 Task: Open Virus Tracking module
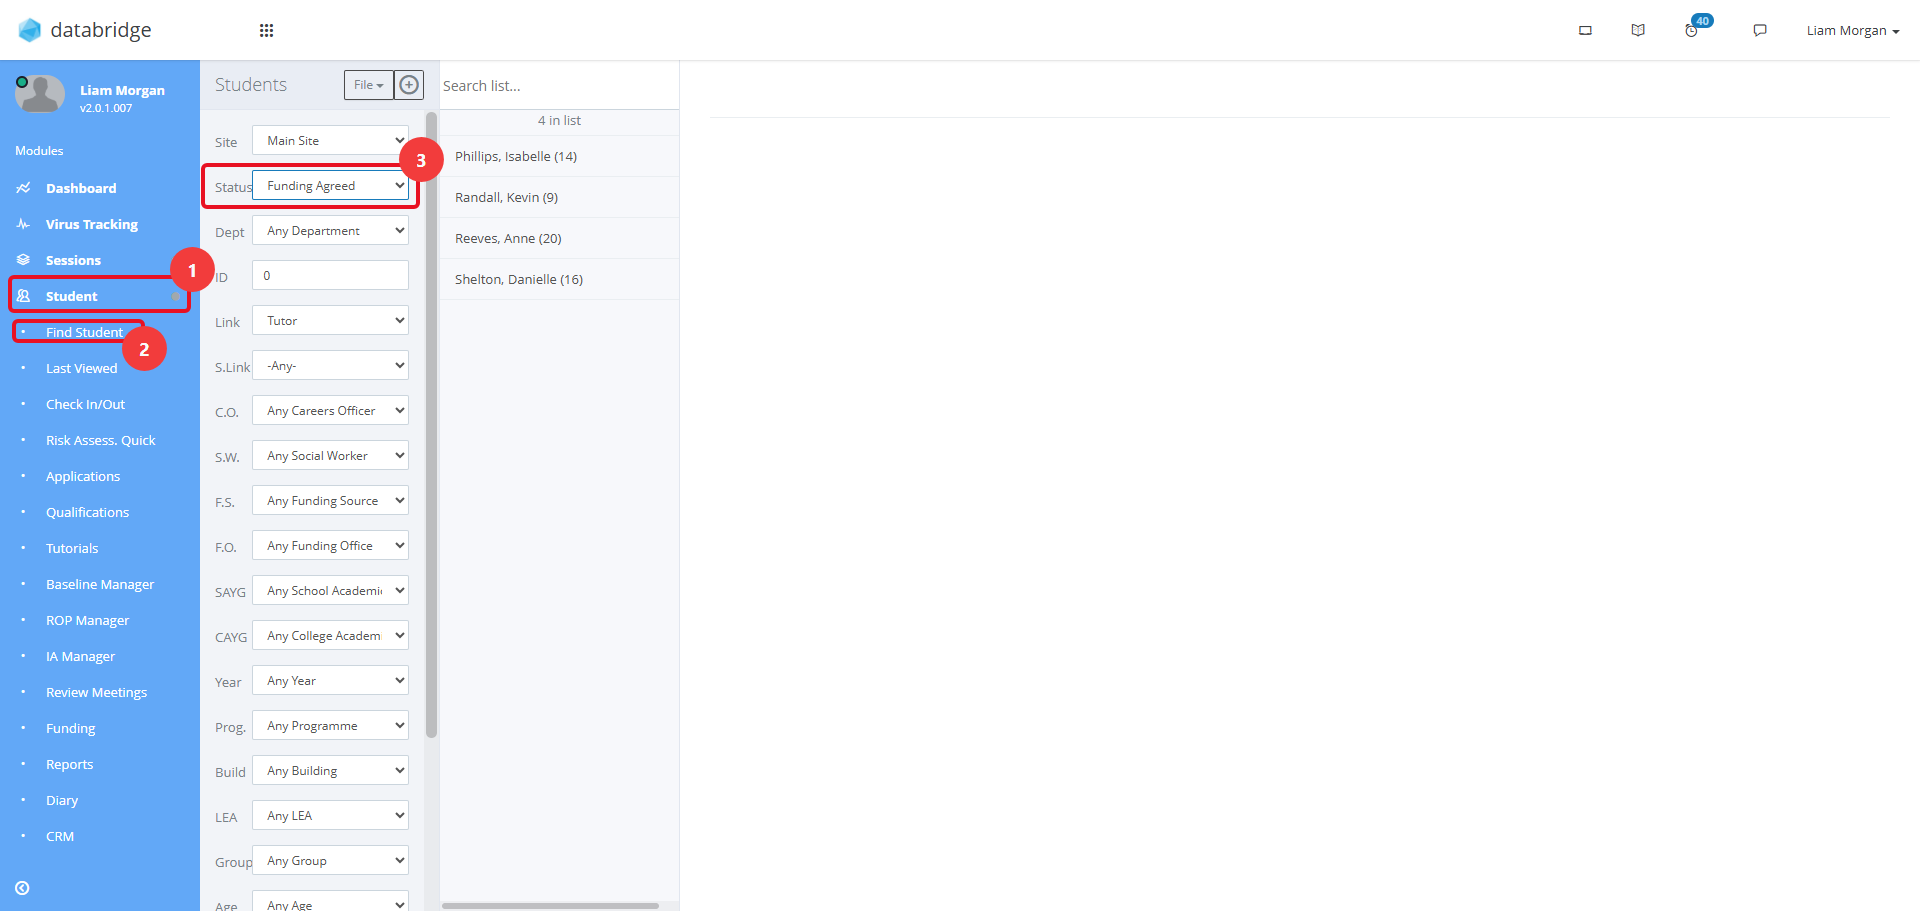pyautogui.click(x=92, y=224)
